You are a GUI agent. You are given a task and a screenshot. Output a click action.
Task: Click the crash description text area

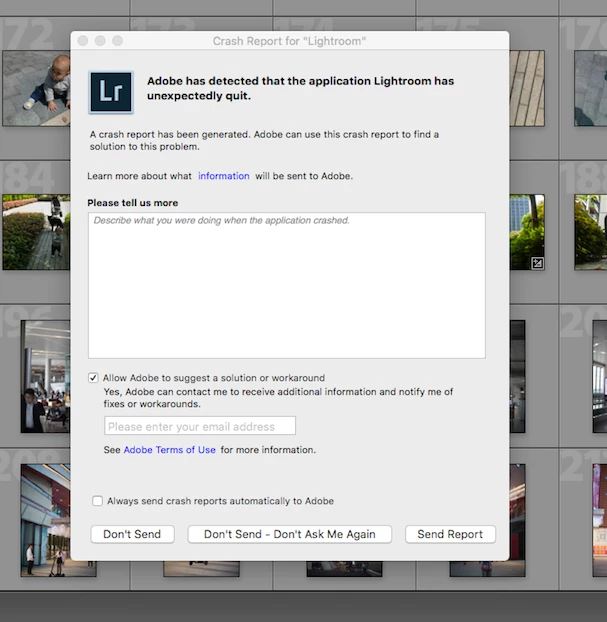tap(286, 285)
